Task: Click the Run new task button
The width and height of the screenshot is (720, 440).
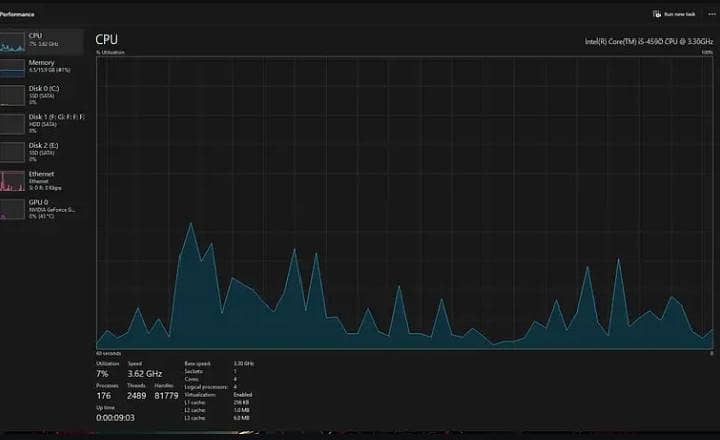Action: (674, 14)
